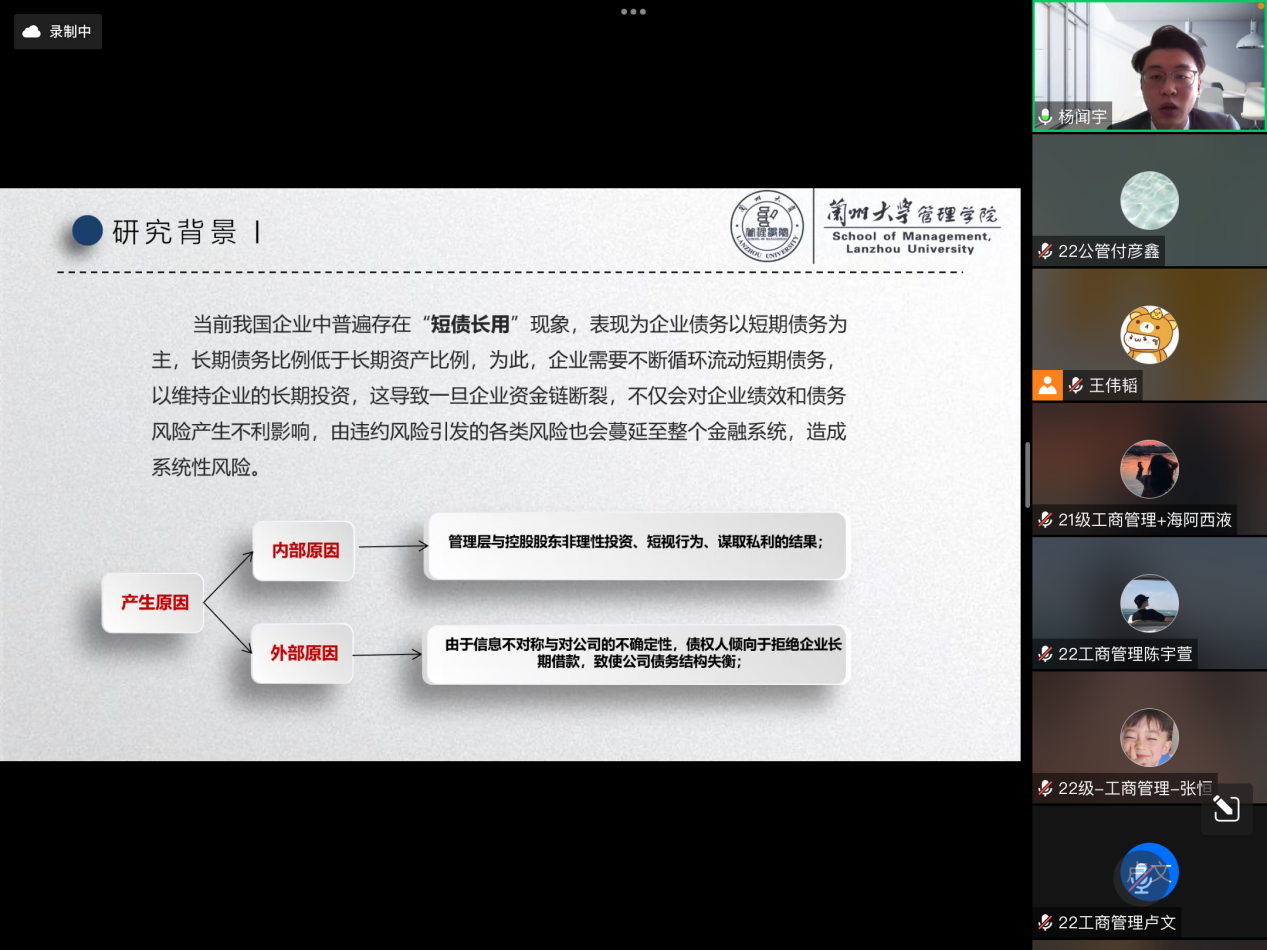
Task: Click muted mic icon beside 22工商管理陈宇萱
Action: tap(1046, 654)
